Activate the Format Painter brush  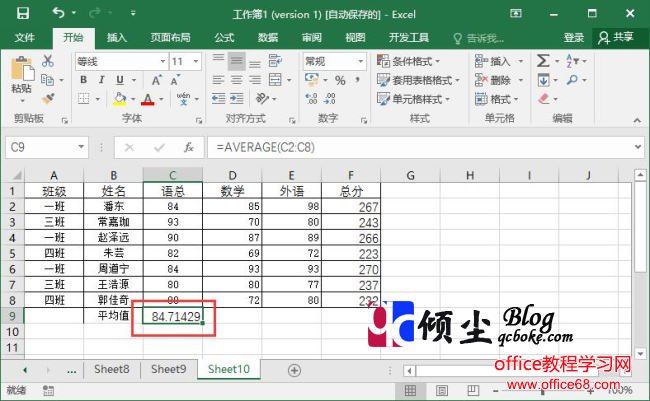pyautogui.click(x=48, y=99)
